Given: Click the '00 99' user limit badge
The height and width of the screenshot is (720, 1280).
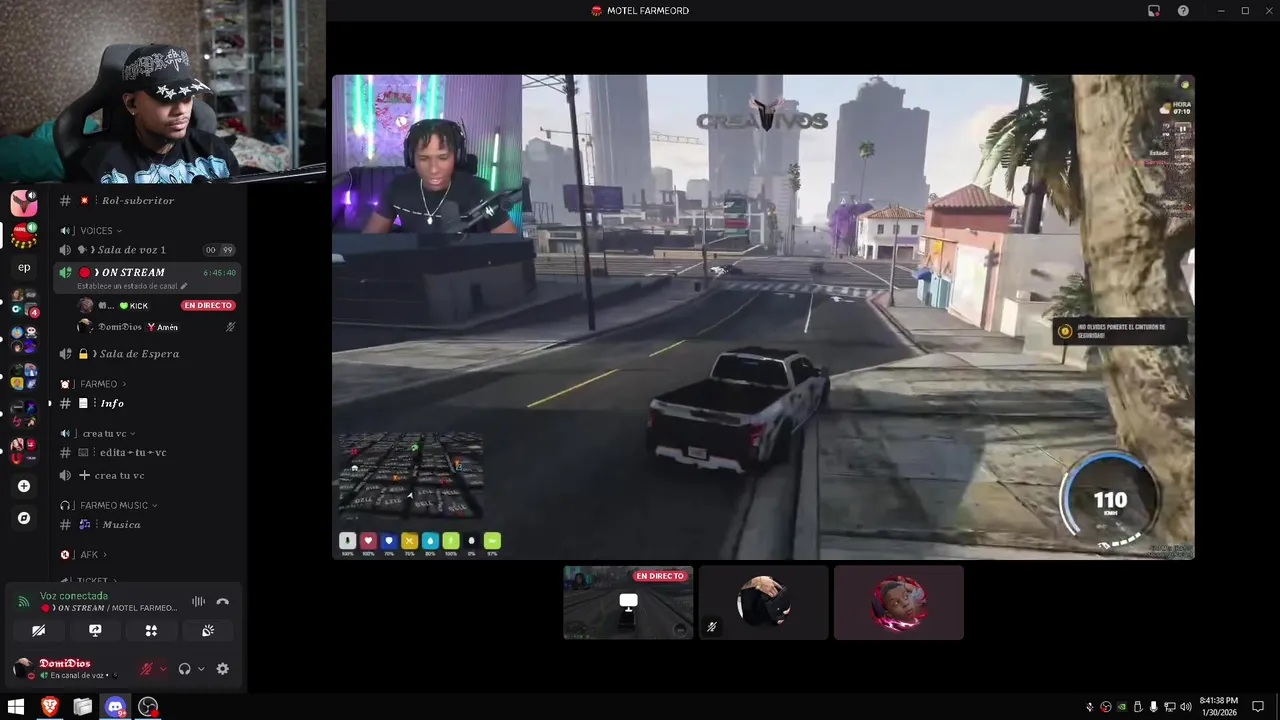Looking at the screenshot, I should click(x=219, y=250).
